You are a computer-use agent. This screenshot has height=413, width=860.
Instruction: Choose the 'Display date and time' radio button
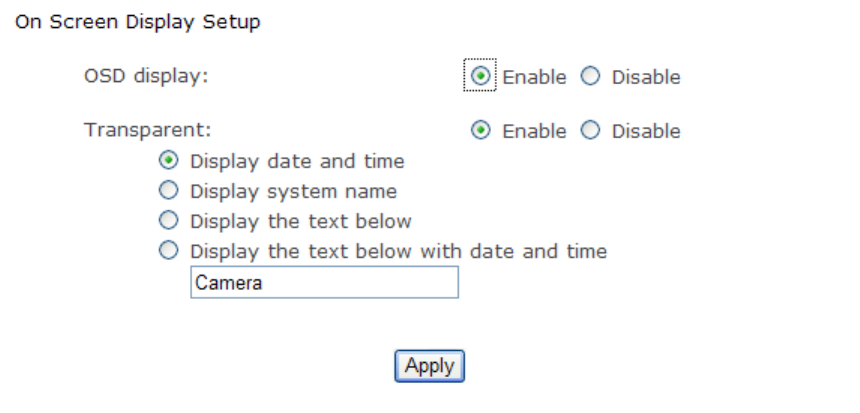pyautogui.click(x=169, y=160)
